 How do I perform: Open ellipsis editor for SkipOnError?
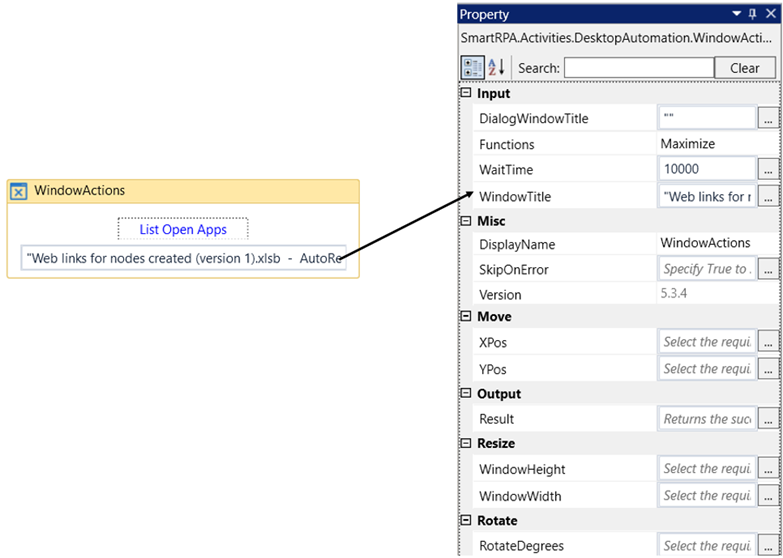click(768, 270)
